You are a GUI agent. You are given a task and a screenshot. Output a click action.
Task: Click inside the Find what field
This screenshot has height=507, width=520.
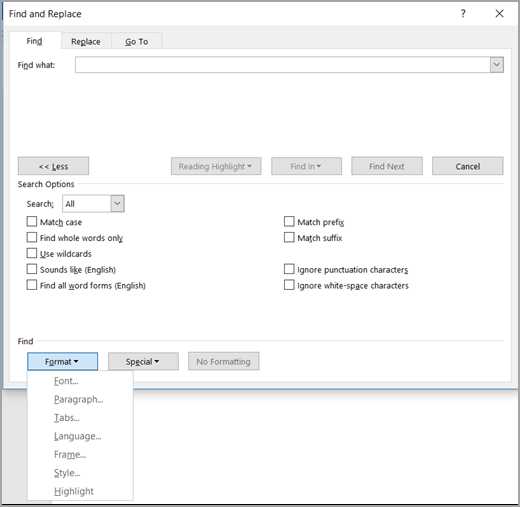[283, 65]
